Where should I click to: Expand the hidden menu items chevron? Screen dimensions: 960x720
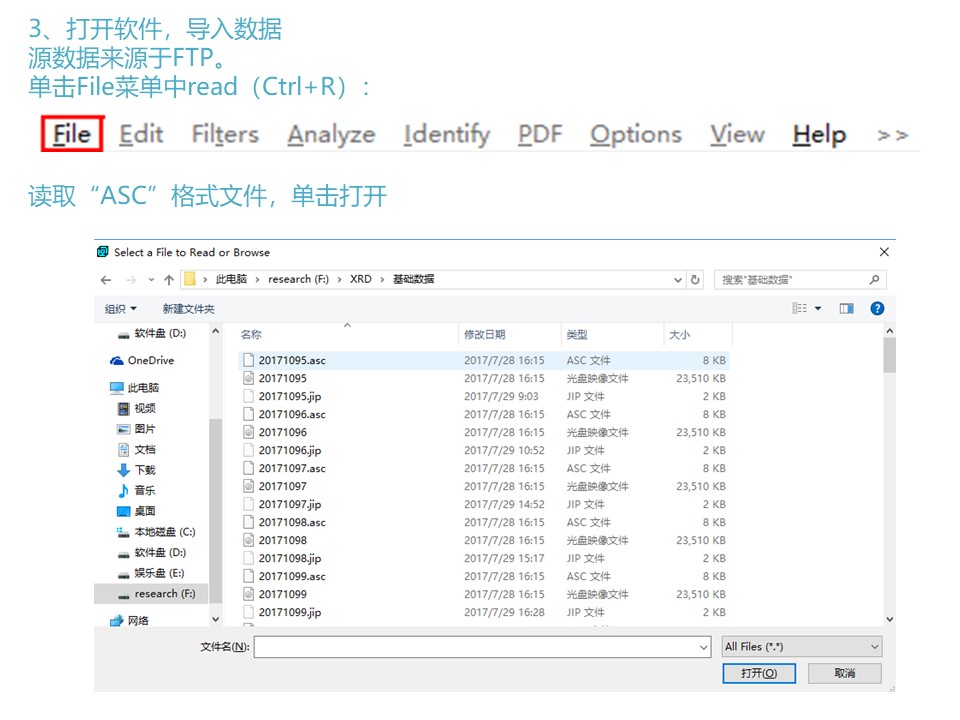(x=892, y=135)
